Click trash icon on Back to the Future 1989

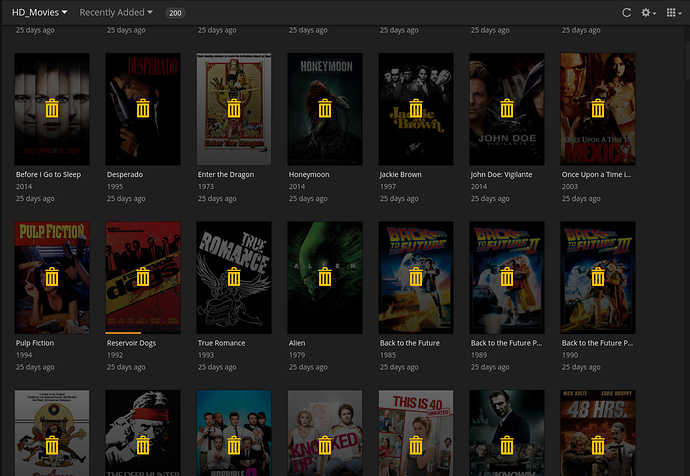pos(507,277)
